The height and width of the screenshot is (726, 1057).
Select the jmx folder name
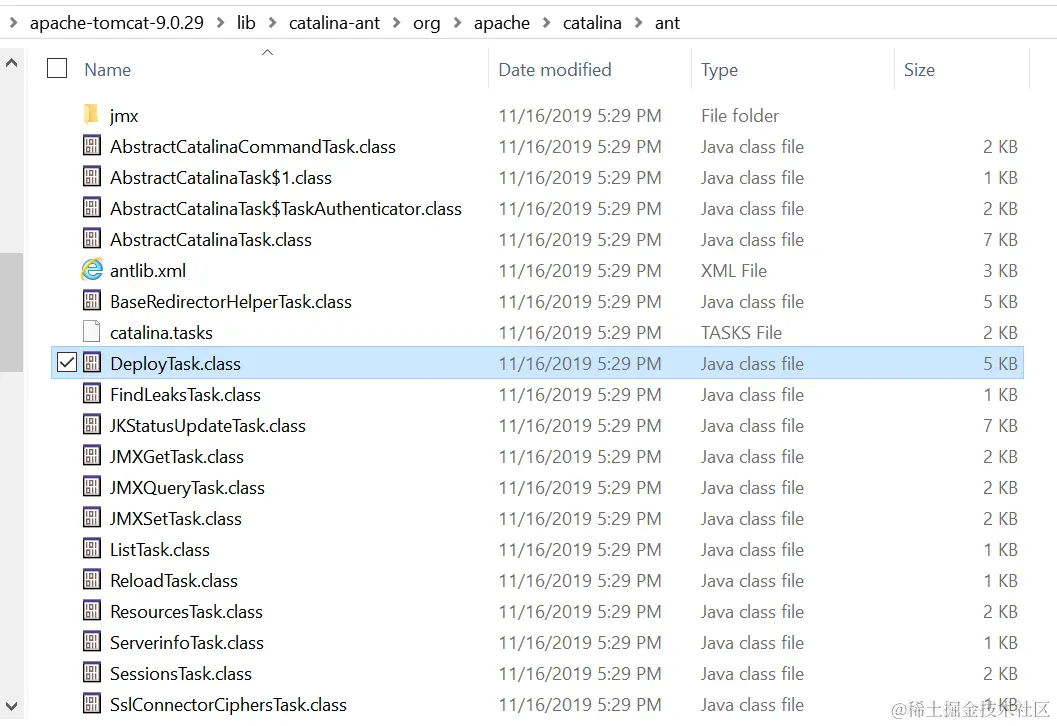[124, 116]
